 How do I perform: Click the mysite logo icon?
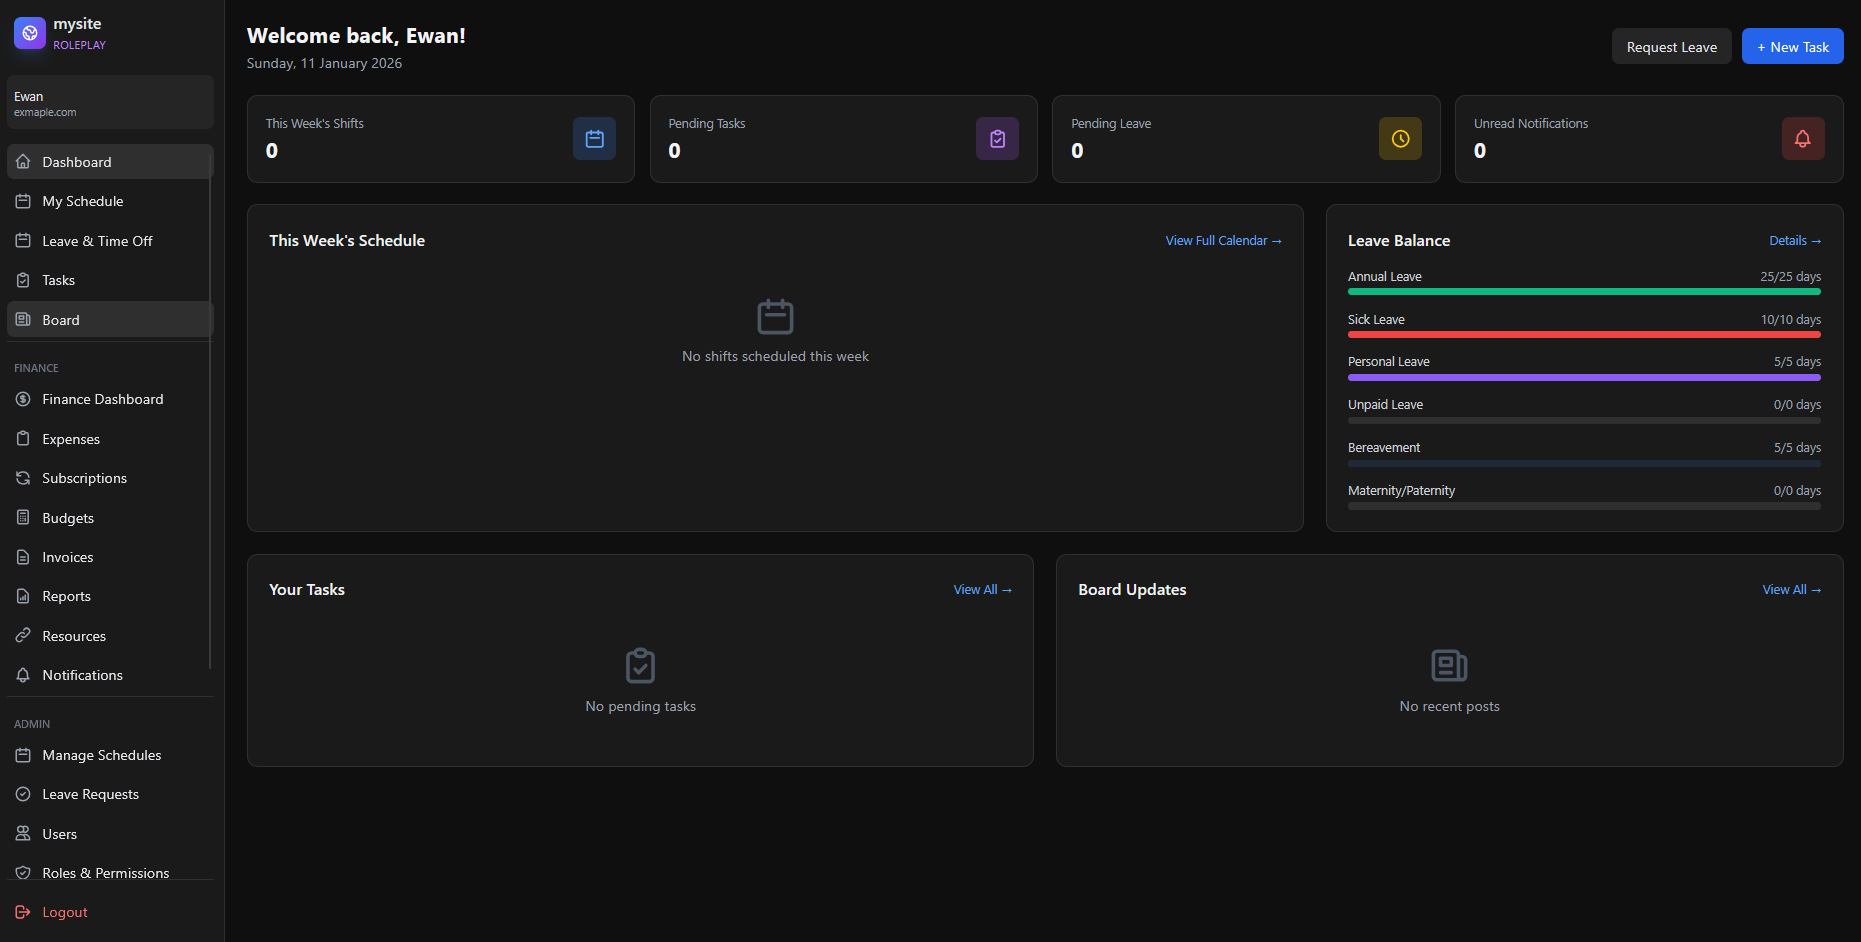coord(30,33)
